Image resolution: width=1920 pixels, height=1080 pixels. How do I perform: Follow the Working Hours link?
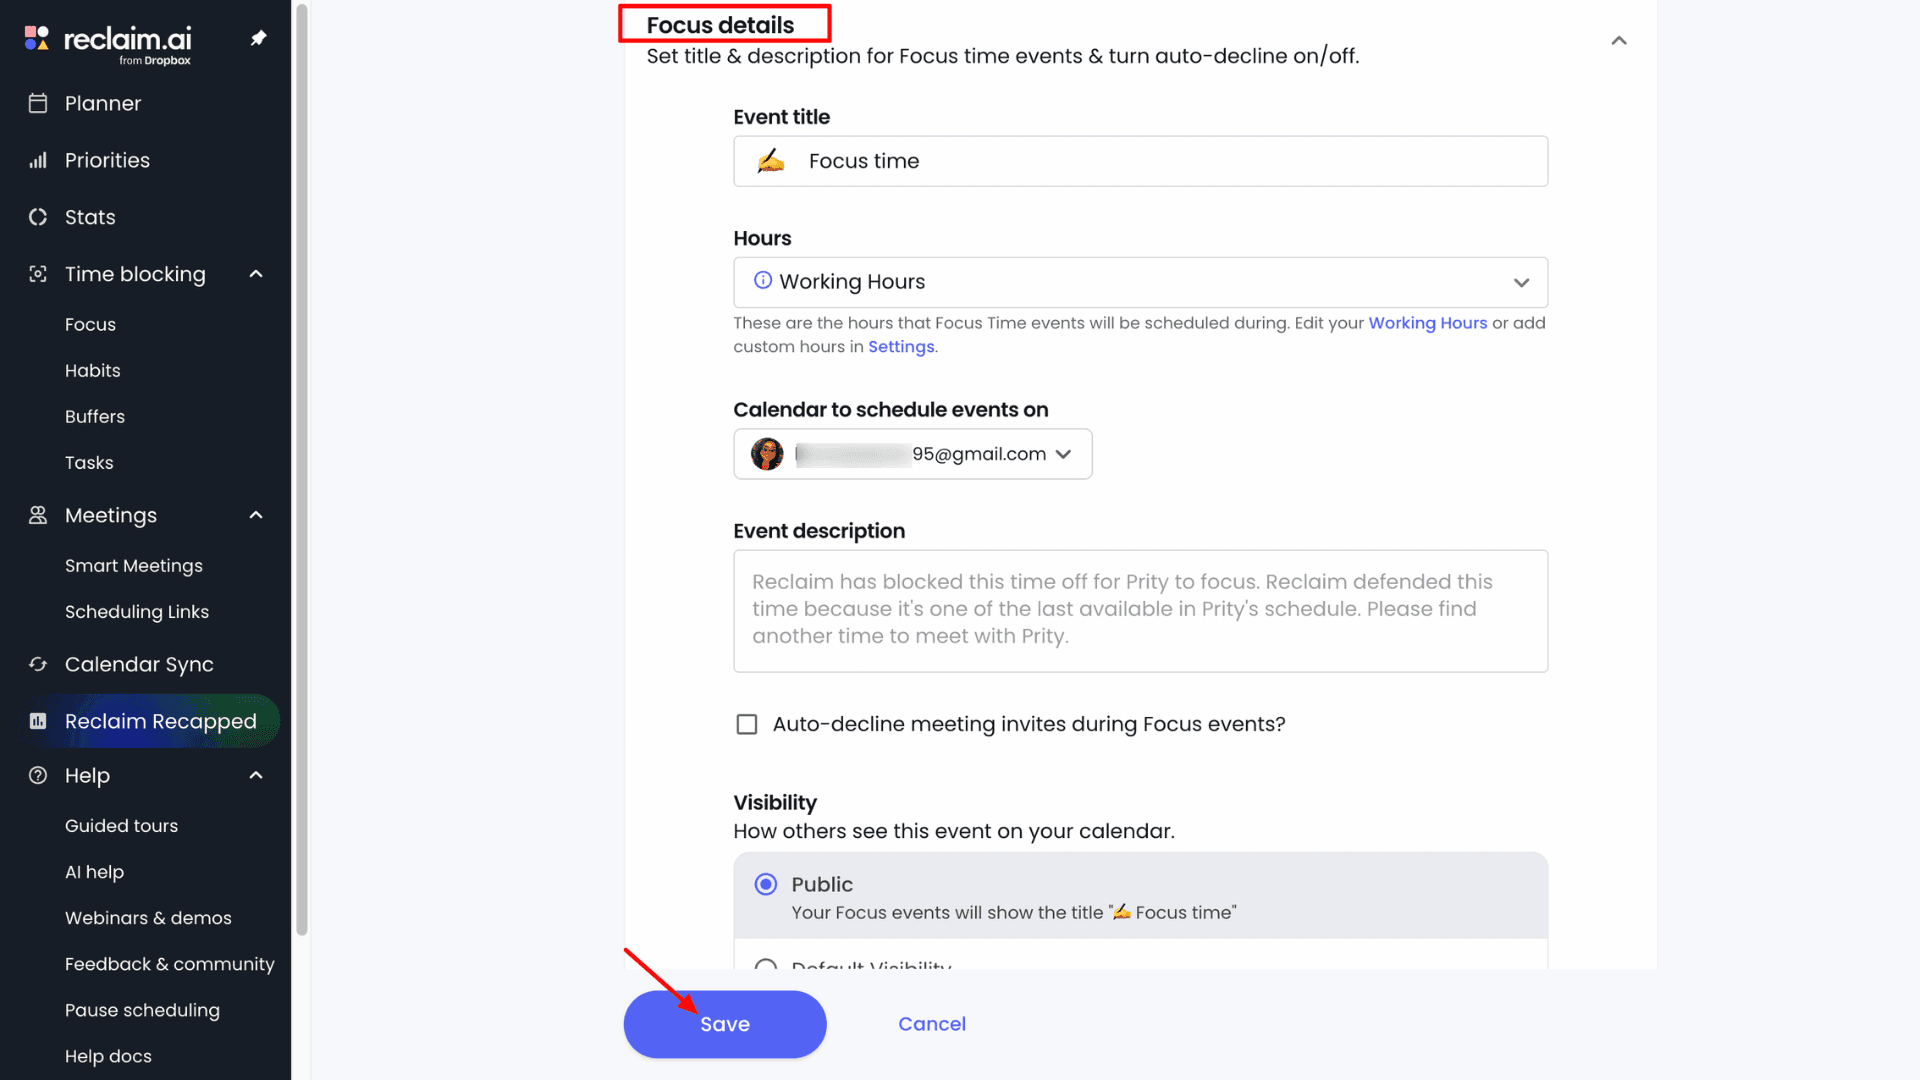(1427, 323)
